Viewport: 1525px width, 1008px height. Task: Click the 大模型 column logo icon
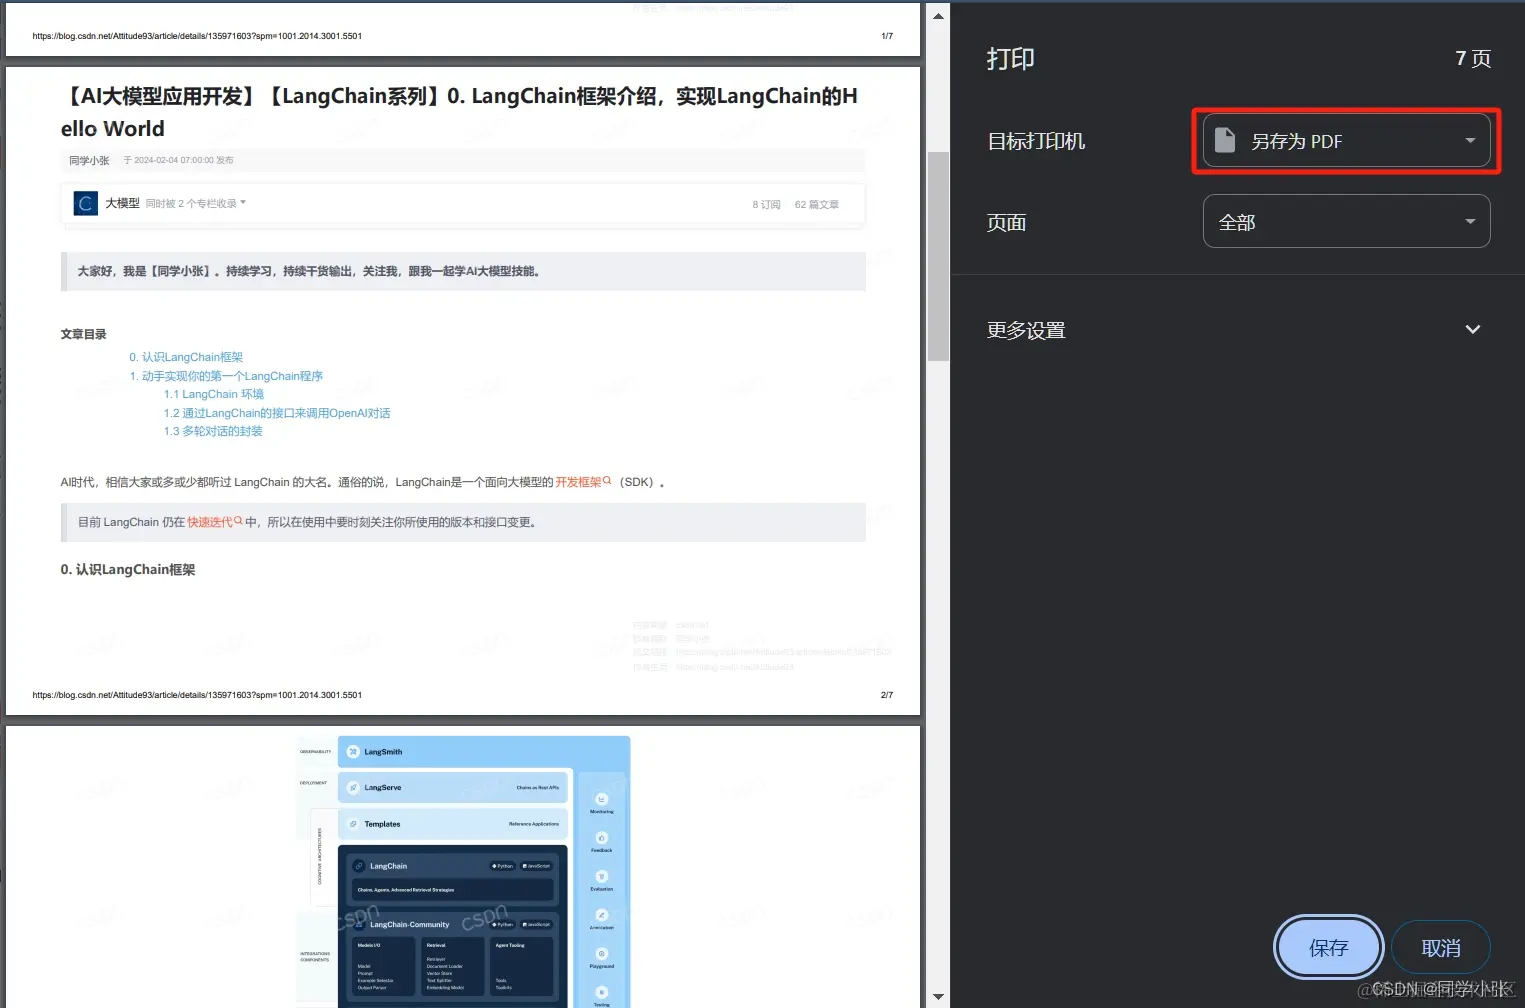point(86,204)
